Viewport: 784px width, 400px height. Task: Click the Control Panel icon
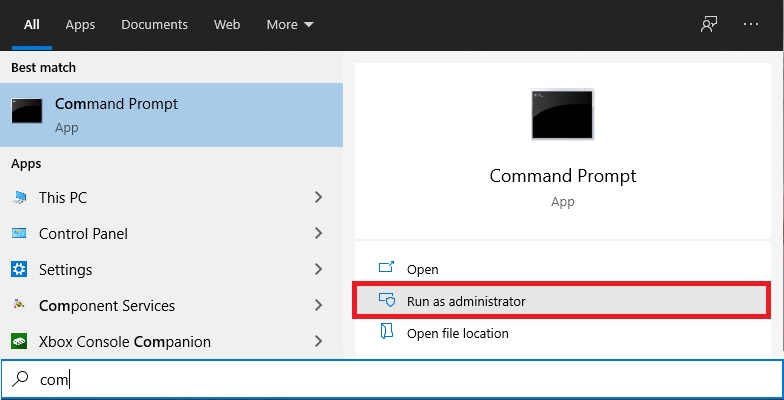tap(19, 234)
